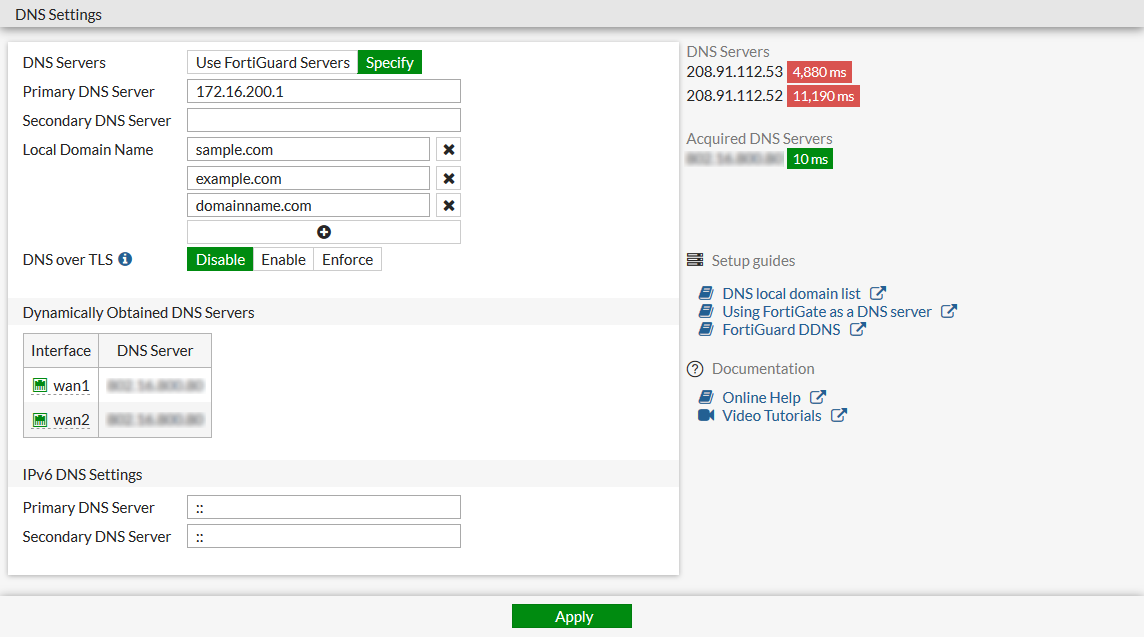The image size is (1144, 637).
Task: Remove the example.com local domain entry
Action: [449, 179]
